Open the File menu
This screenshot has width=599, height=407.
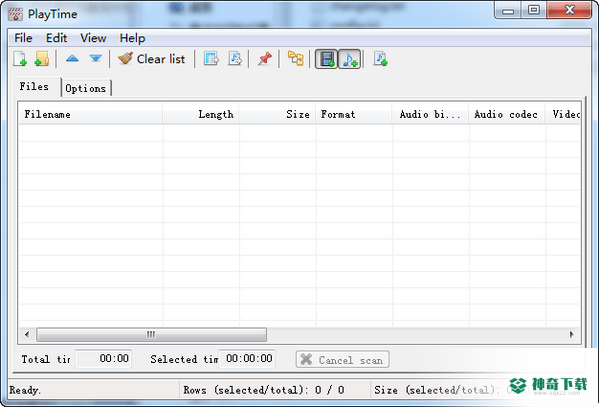(23, 38)
